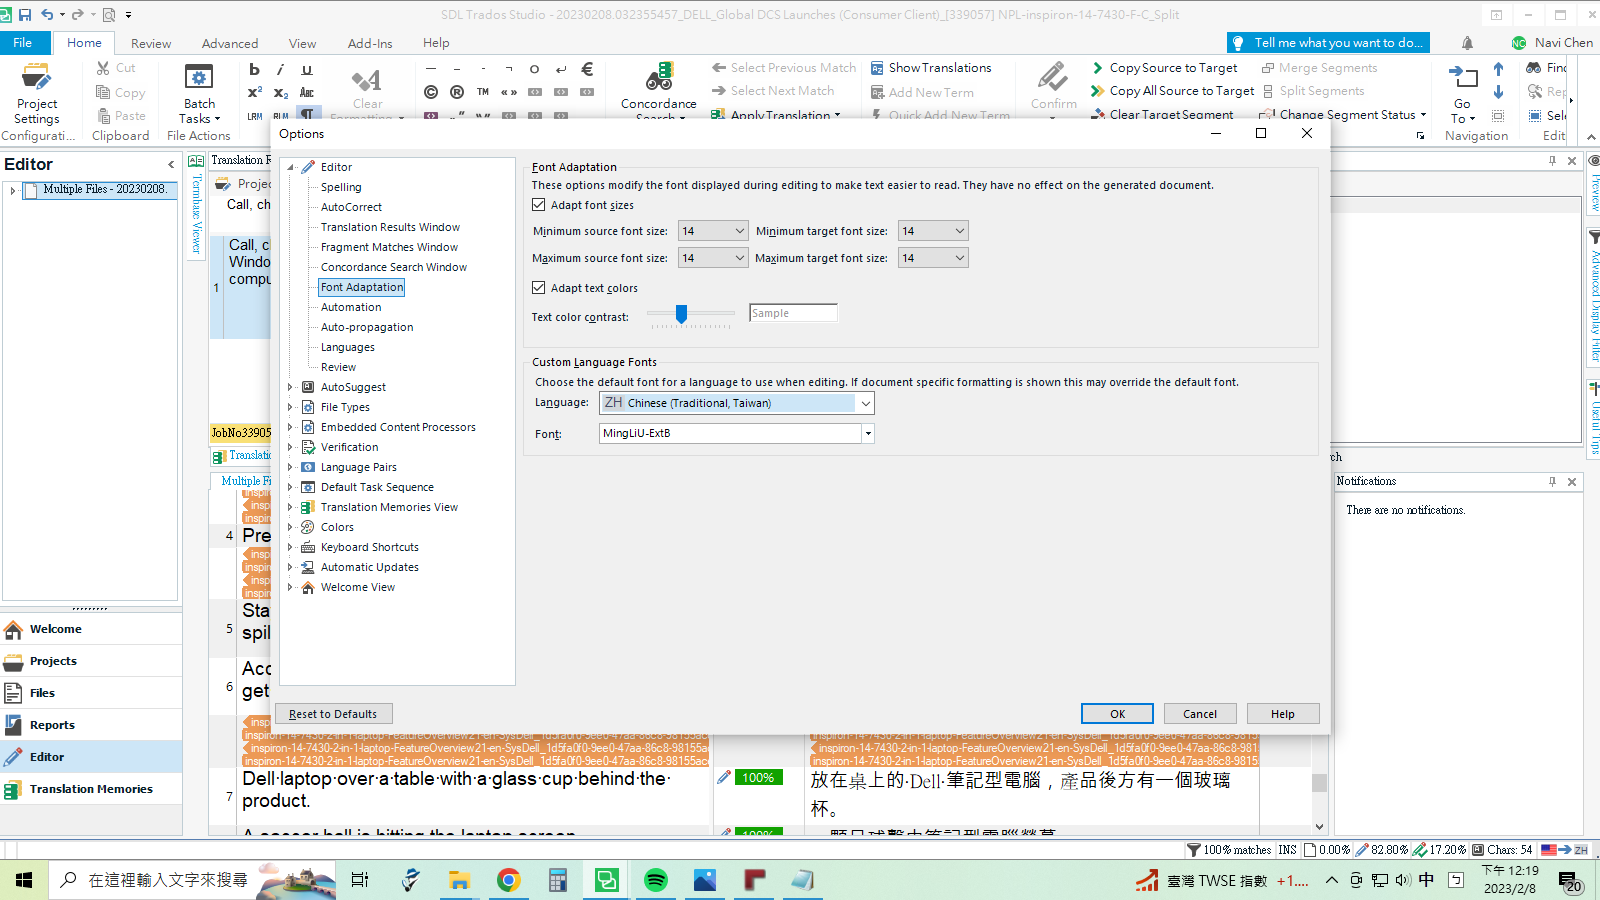This screenshot has height=900, width=1600.
Task: Open the File menu
Action: click(x=23, y=43)
